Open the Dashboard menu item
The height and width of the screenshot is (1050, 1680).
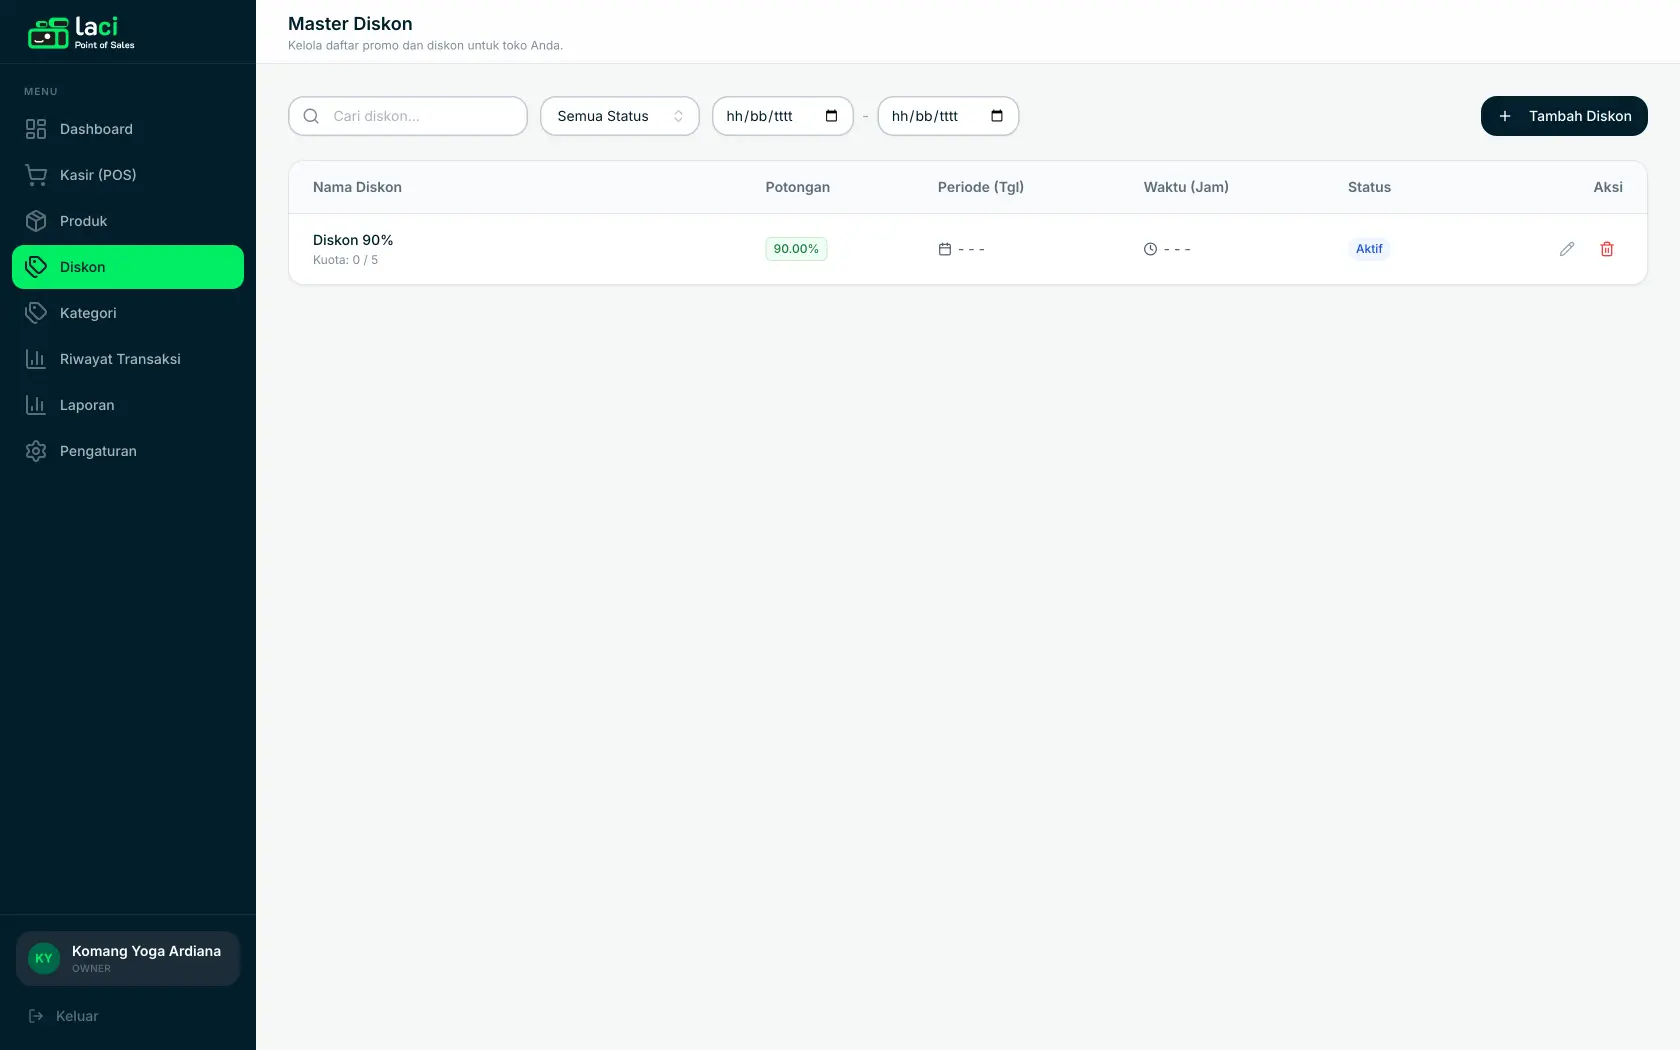[x=128, y=129]
